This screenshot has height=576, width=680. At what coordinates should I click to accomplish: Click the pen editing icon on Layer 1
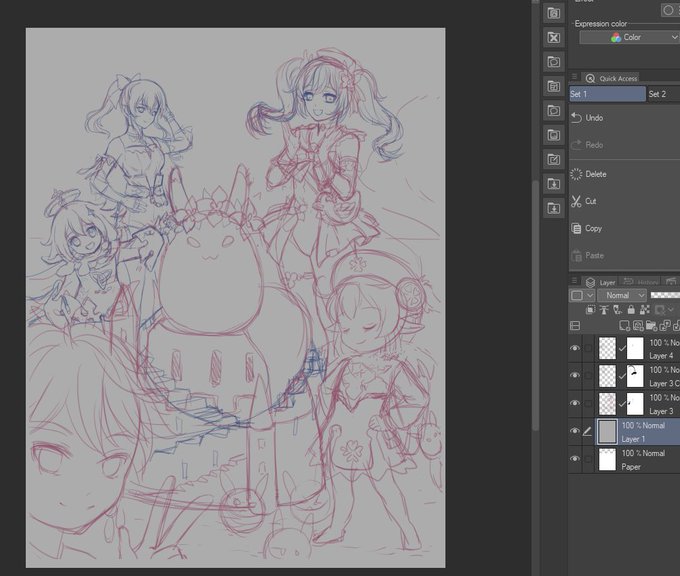click(x=587, y=431)
